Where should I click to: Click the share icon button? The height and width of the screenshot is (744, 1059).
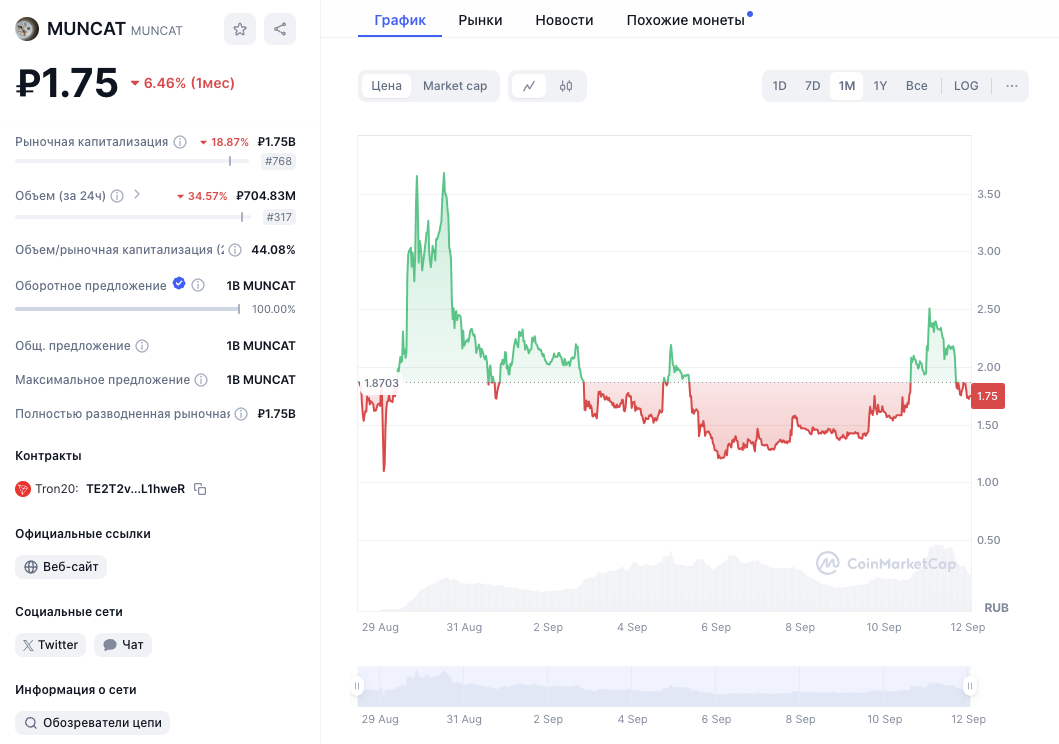(x=280, y=29)
